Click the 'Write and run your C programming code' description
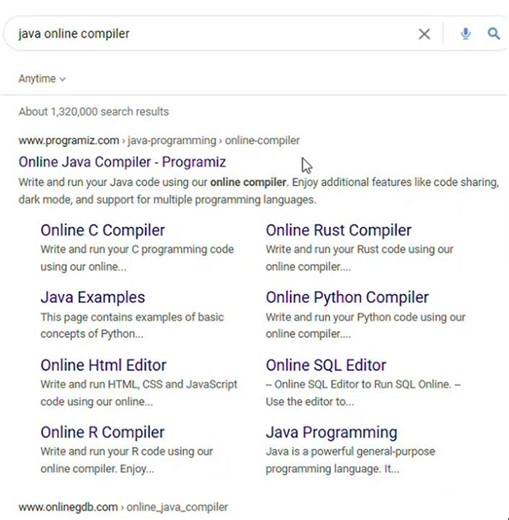Viewport: 509px width, 520px height. tap(137, 258)
